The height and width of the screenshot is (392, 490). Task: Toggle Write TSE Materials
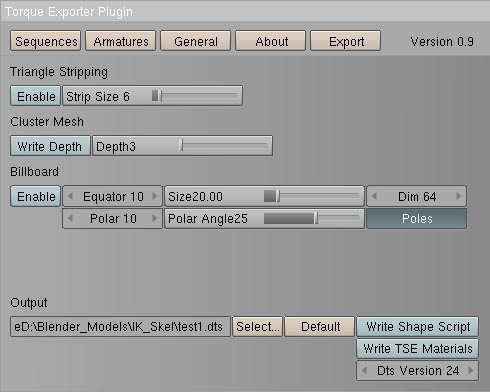[x=417, y=349]
